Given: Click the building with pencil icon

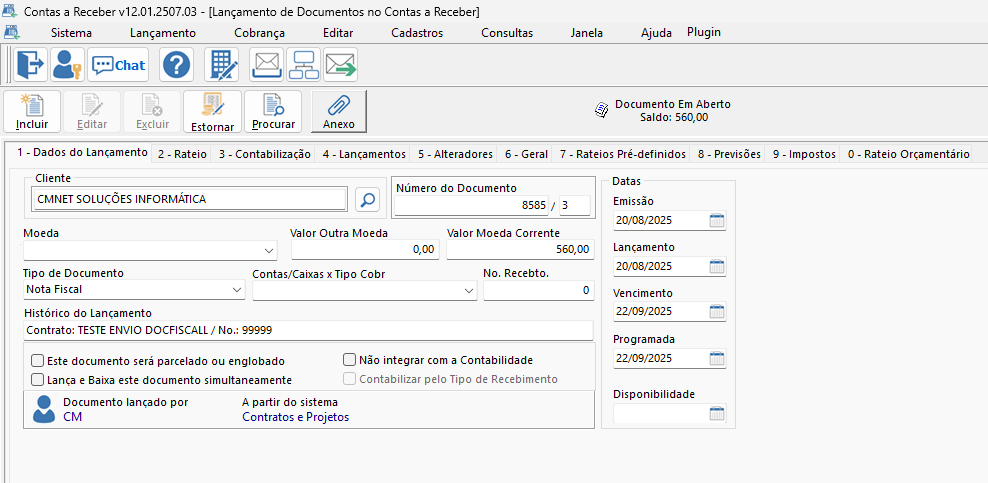Looking at the screenshot, I should click(221, 66).
